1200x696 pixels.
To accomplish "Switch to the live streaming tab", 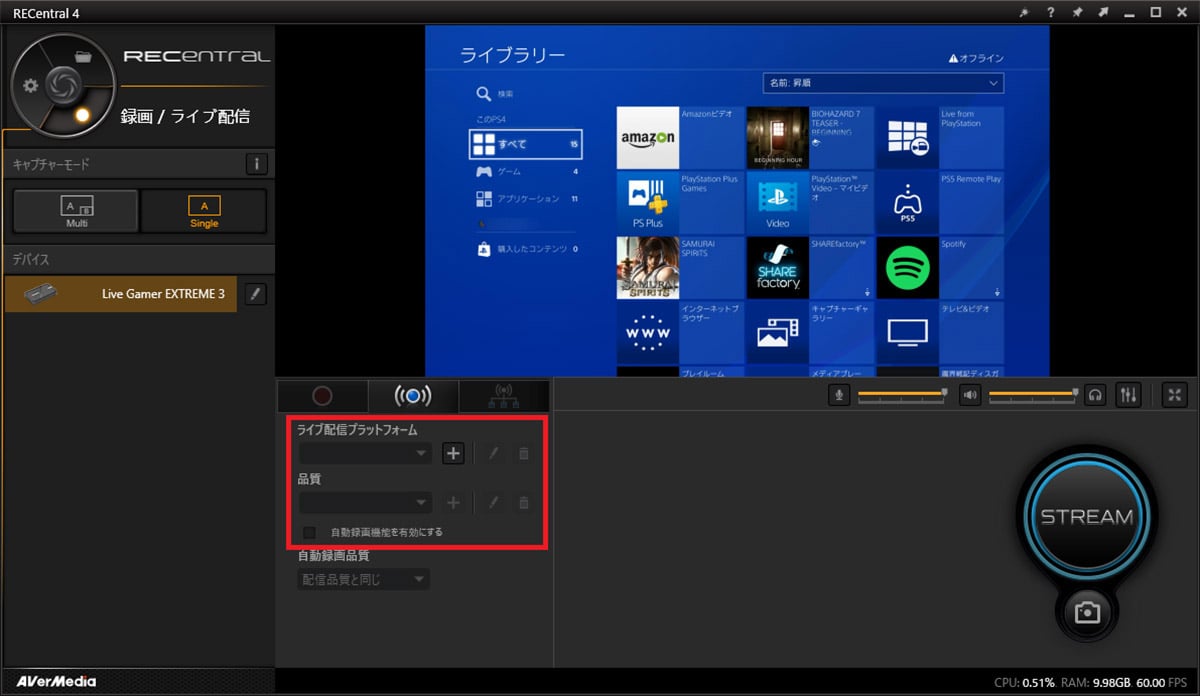I will click(413, 396).
